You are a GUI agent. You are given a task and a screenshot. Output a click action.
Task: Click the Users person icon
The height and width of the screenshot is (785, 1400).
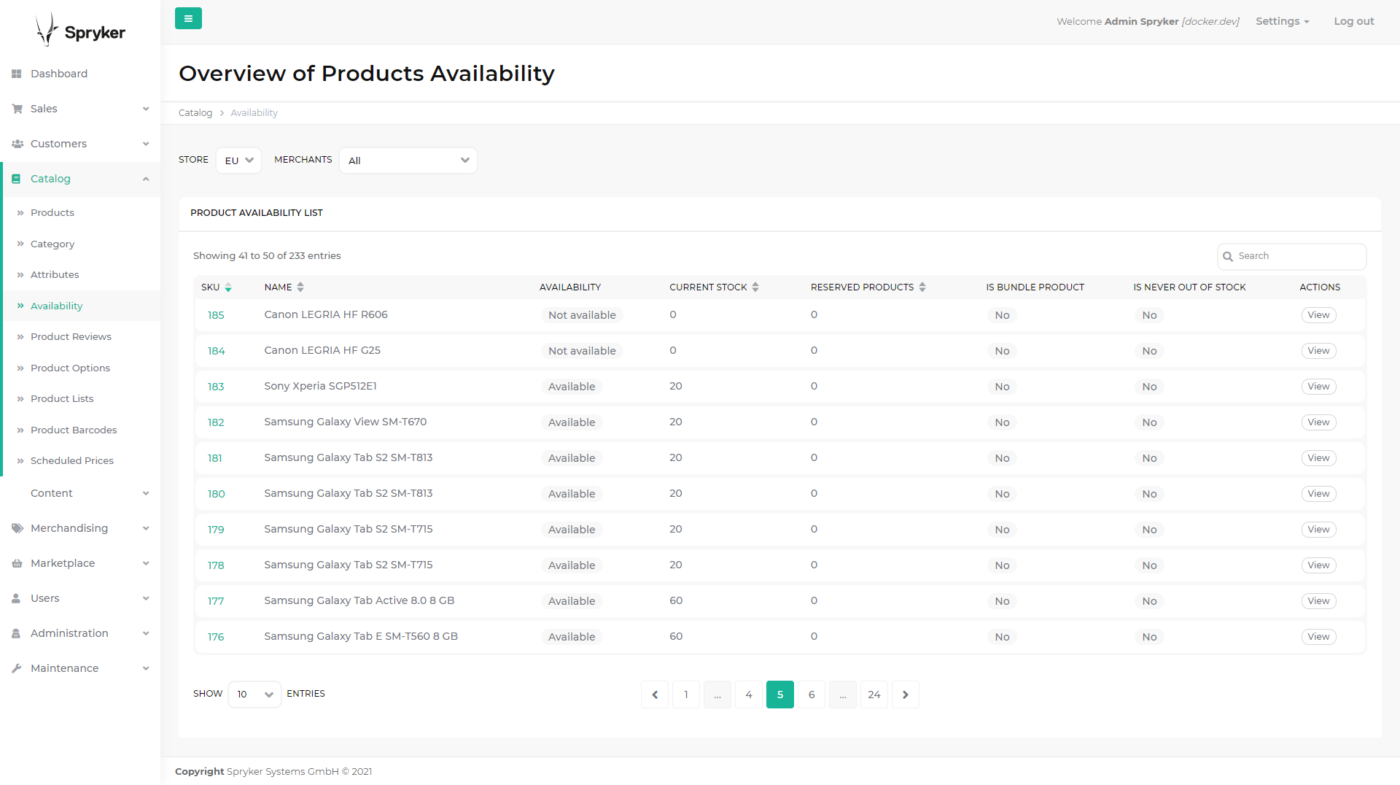(x=16, y=598)
